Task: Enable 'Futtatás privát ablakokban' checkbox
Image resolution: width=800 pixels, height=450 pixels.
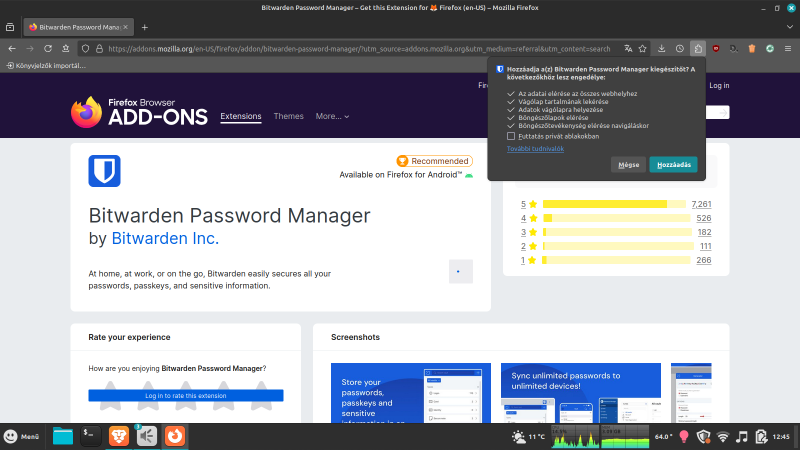Action: pyautogui.click(x=511, y=136)
